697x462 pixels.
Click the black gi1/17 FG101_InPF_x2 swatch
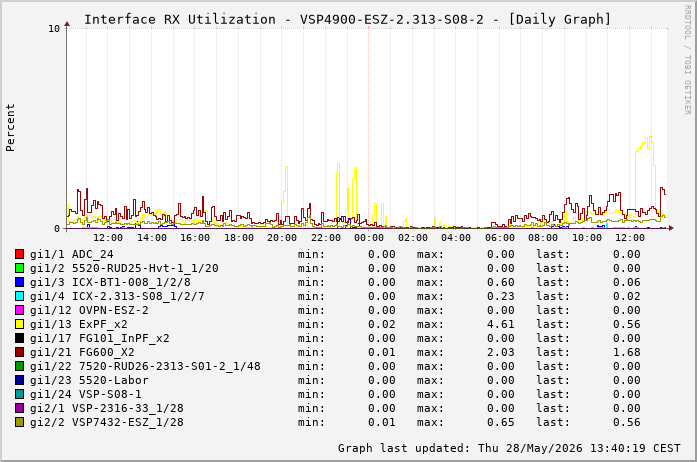coord(19,338)
